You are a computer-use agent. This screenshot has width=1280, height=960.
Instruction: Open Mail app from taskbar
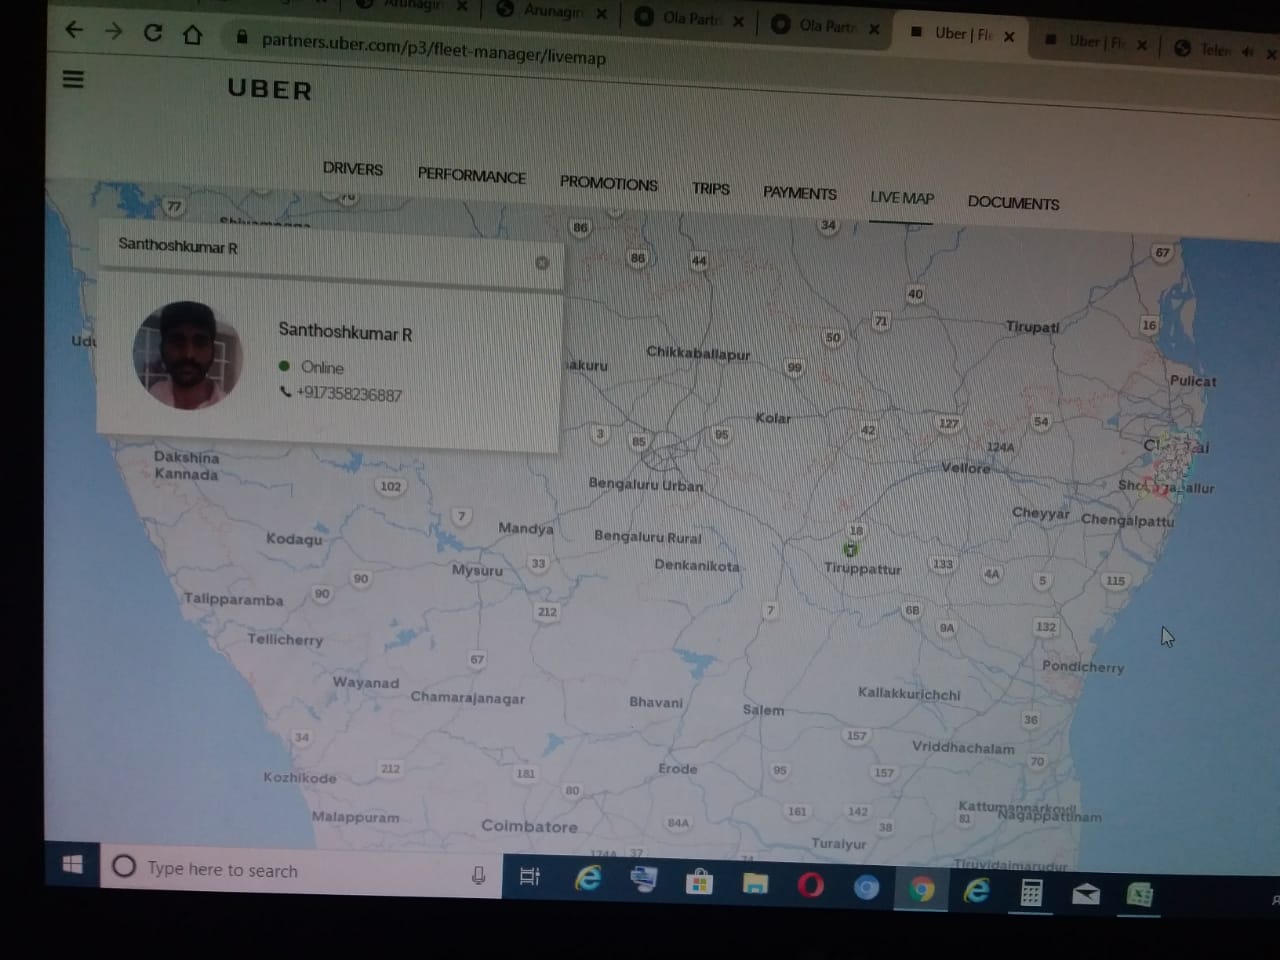(1086, 894)
